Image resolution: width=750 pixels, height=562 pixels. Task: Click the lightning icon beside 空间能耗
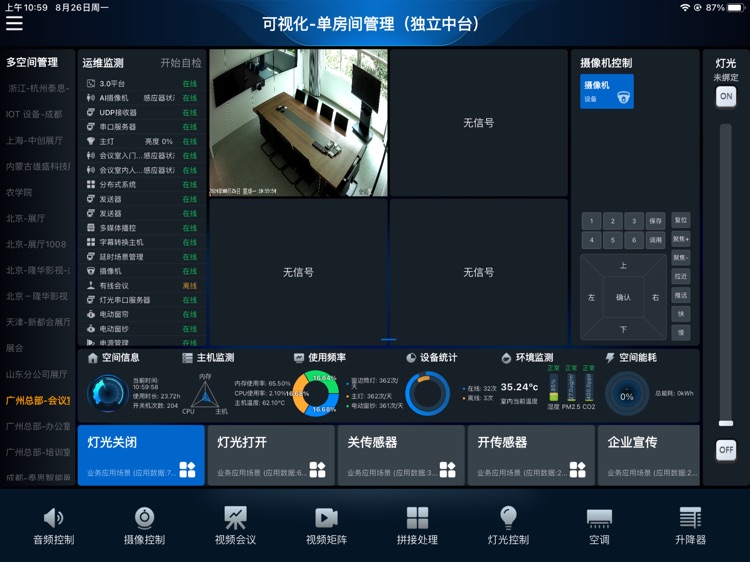(x=610, y=358)
